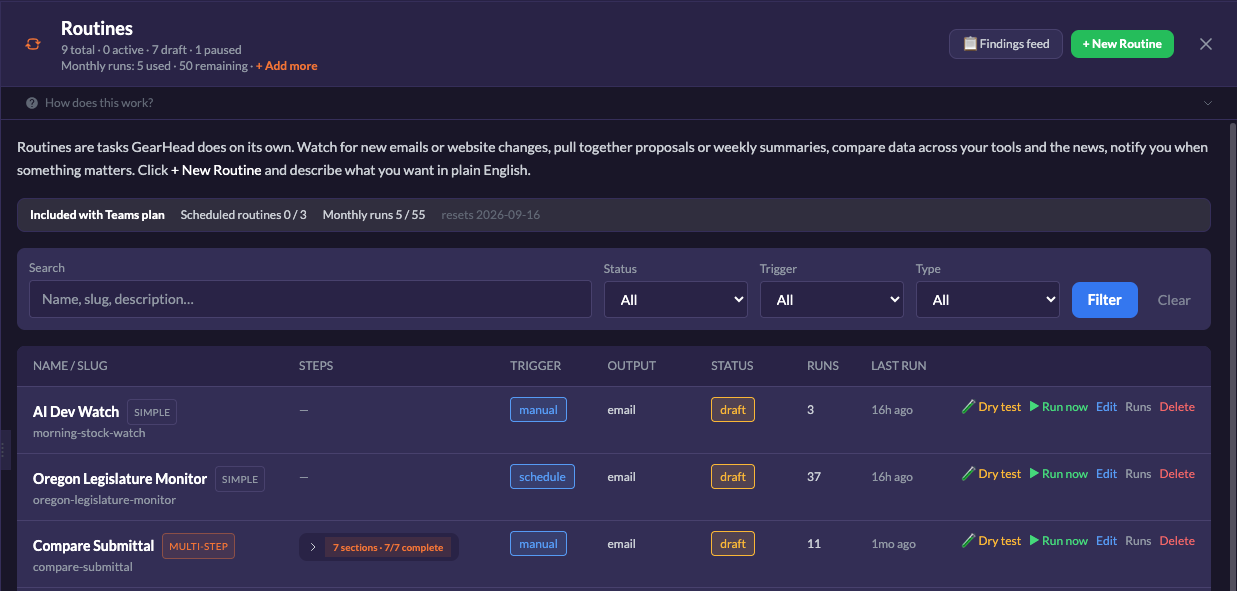Expand the '7 sections · 7/7 complete' steps
Viewport: 1237px width, 591px height.
click(379, 547)
